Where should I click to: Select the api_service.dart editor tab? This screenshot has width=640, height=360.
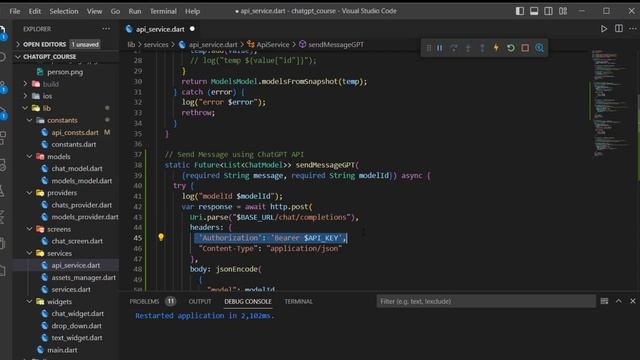tap(160, 29)
